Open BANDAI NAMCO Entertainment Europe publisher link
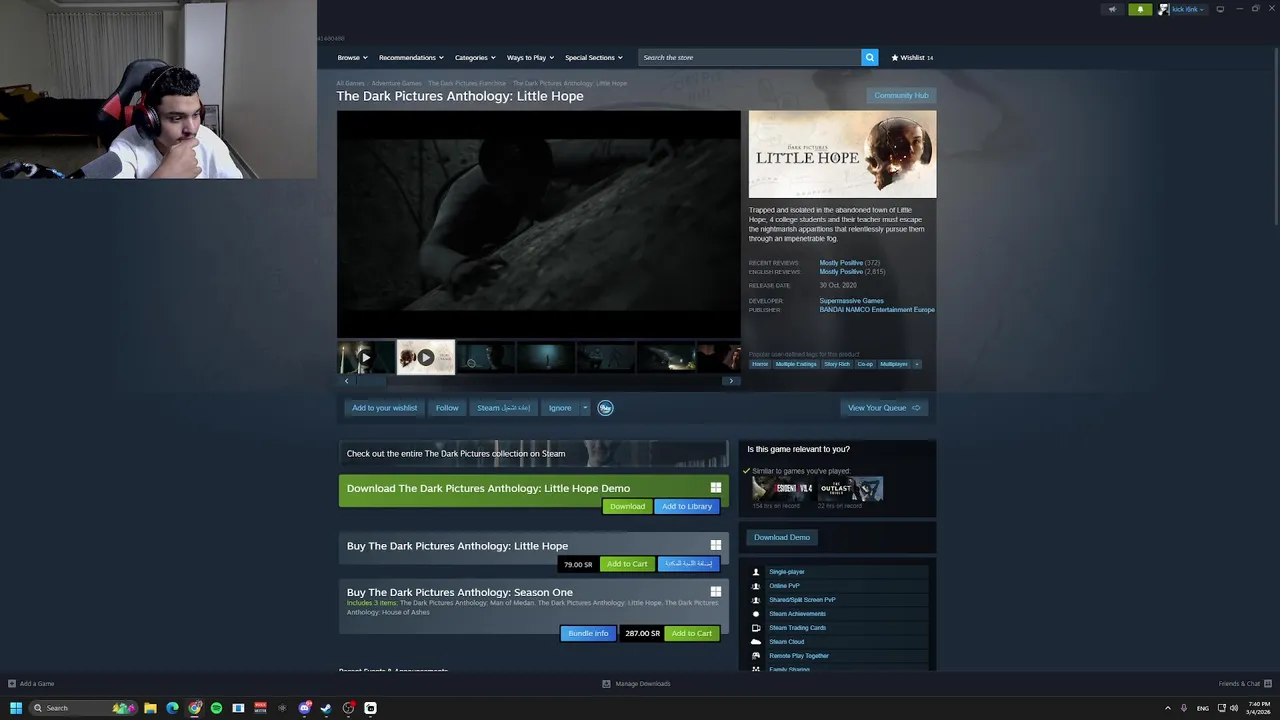The height and width of the screenshot is (720, 1280). coord(877,310)
